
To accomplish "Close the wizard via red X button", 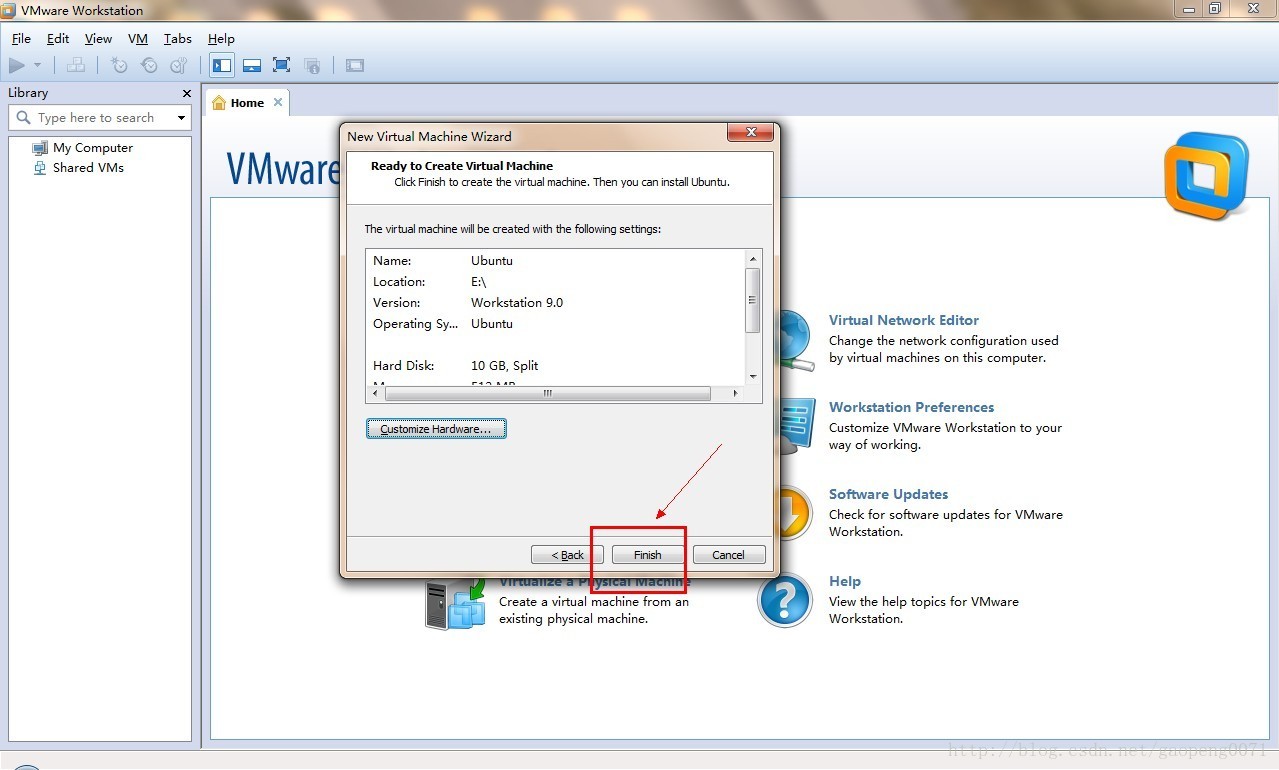I will 749,133.
